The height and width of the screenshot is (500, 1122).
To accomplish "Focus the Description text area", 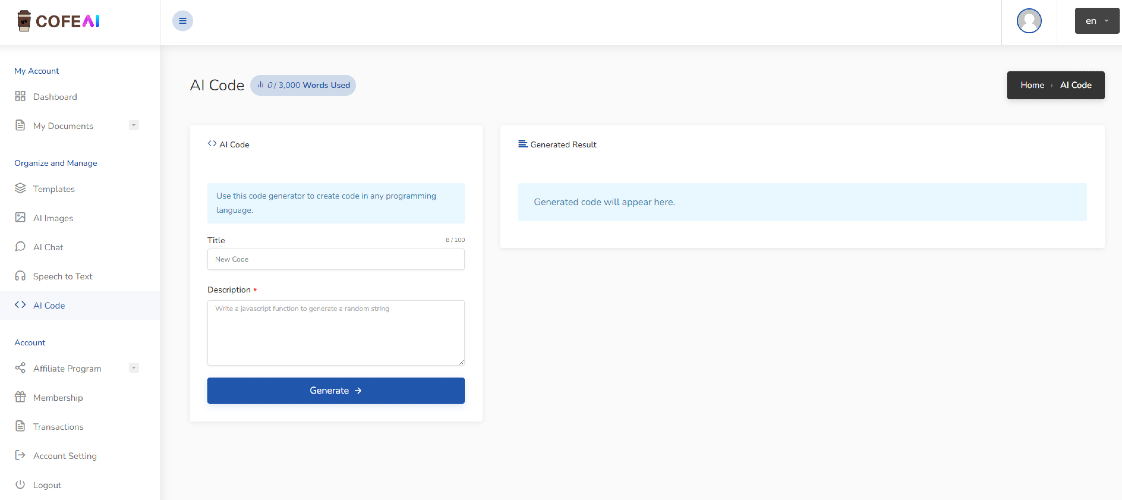I will [x=336, y=333].
